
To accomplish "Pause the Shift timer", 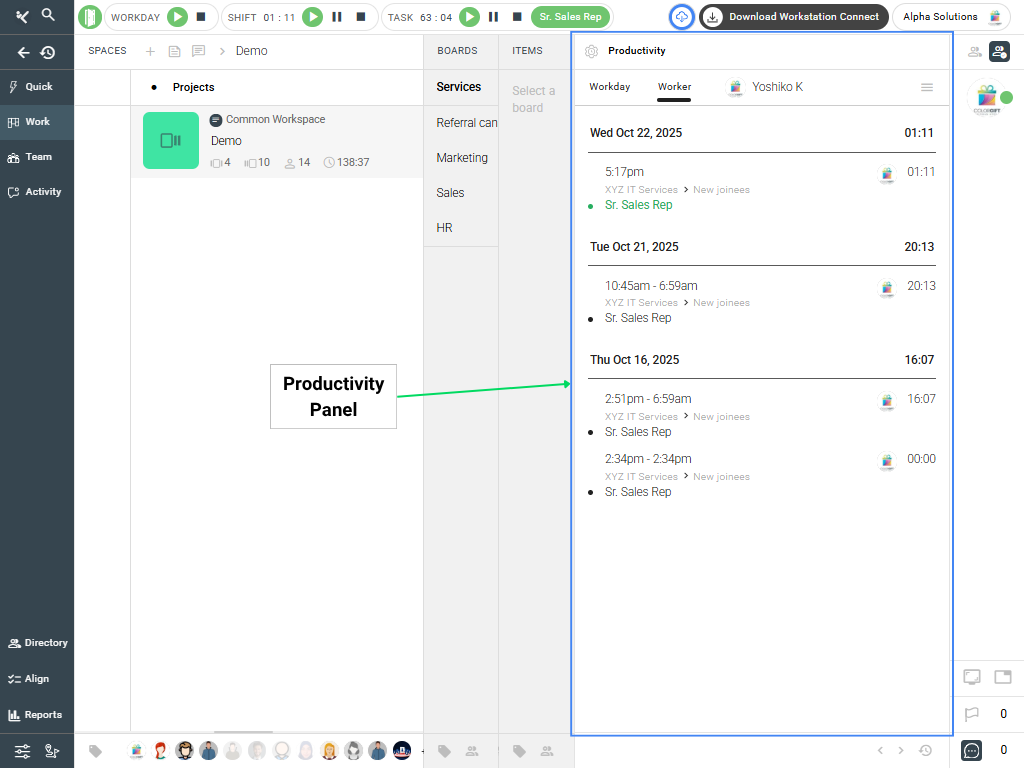I will [x=337, y=17].
